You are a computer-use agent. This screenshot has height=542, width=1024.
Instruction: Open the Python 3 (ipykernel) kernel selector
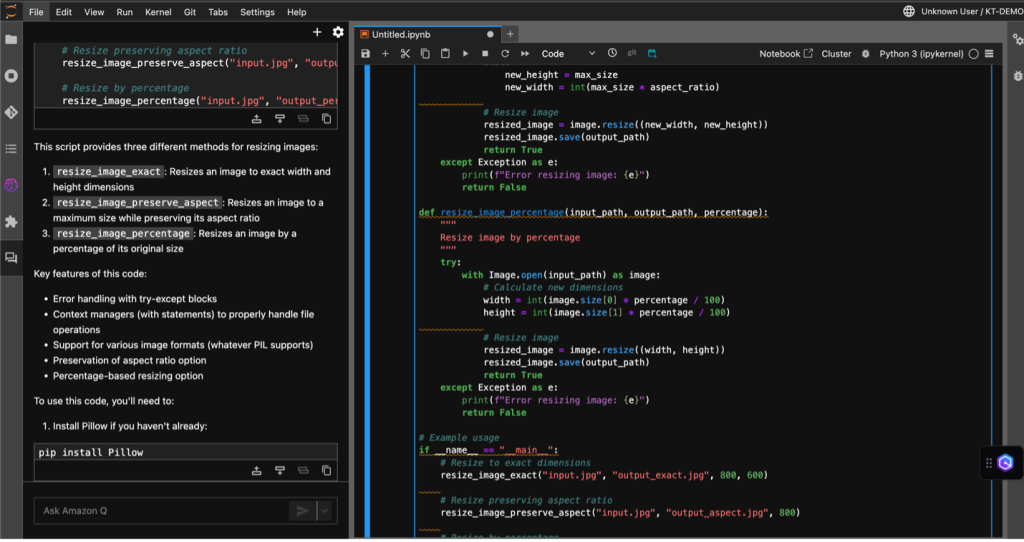tap(922, 54)
